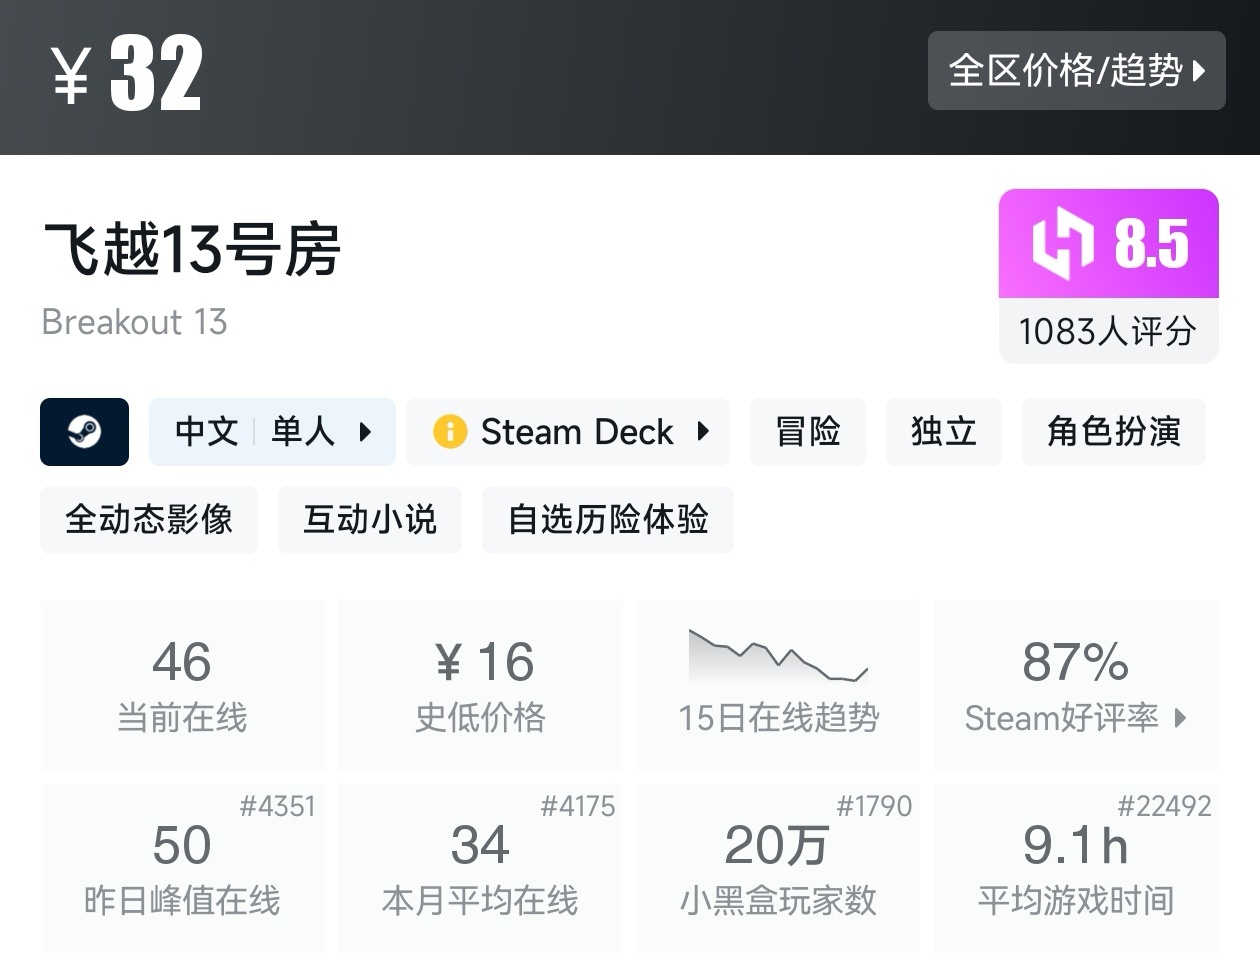Image resolution: width=1260 pixels, height=977 pixels.
Task: Open the 全区价格/趋势 price trends page
Action: tap(1077, 71)
